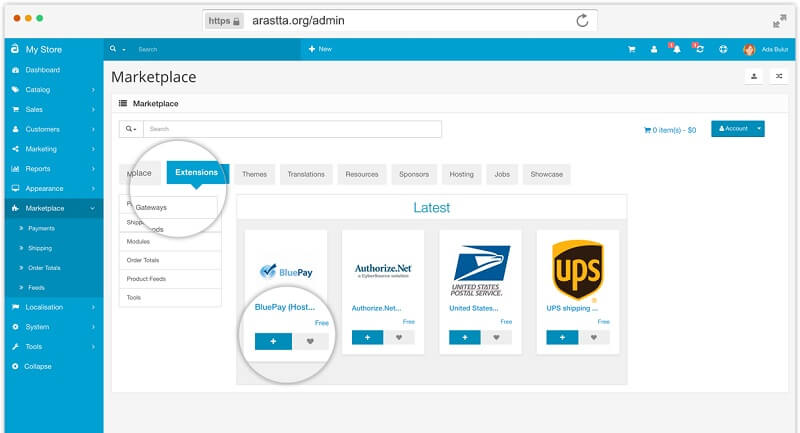Click the Catalog tag icon
Screen dimensions: 800x433
pos(15,89)
